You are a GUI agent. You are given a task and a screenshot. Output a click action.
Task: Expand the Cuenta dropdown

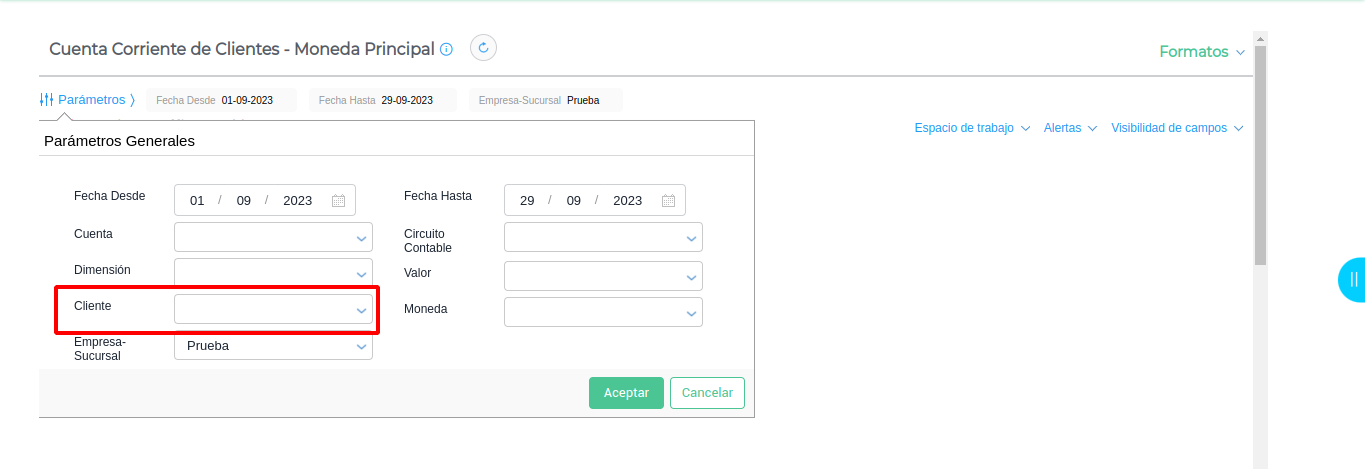[x=273, y=237]
